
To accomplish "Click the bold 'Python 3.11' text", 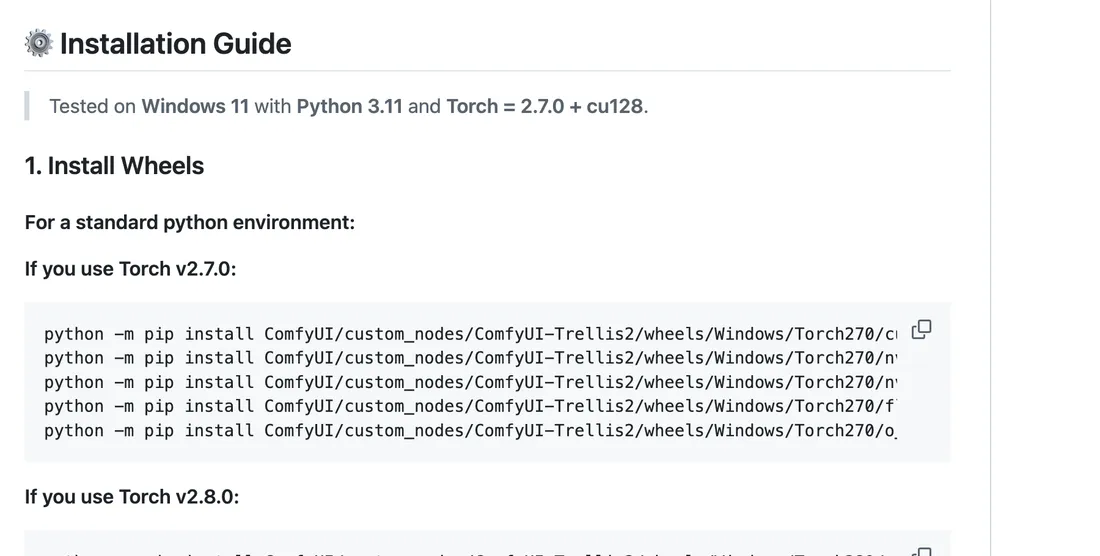I will [349, 107].
